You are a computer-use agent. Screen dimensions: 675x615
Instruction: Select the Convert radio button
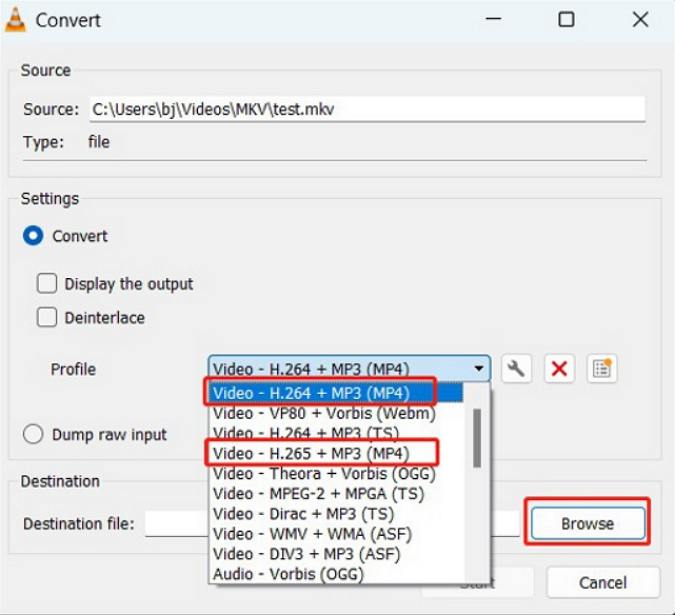(x=33, y=236)
